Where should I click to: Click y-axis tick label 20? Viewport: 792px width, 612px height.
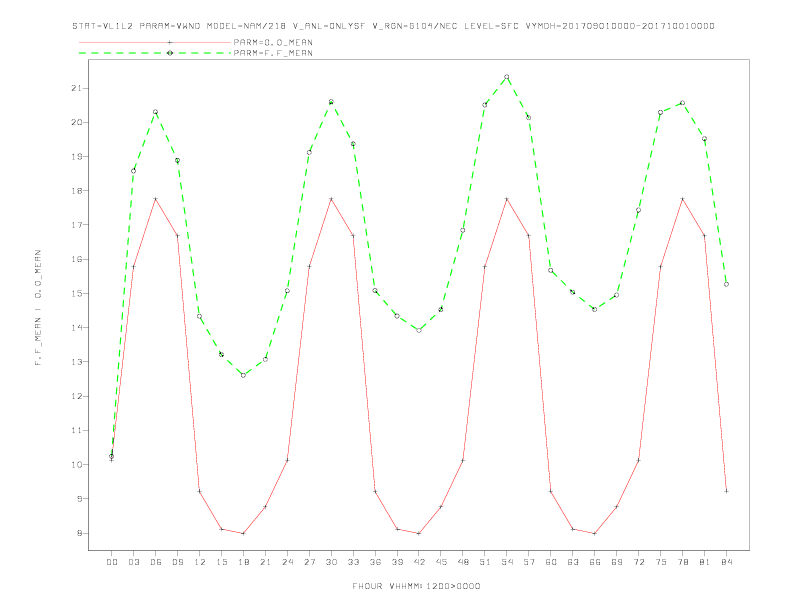[x=76, y=122]
